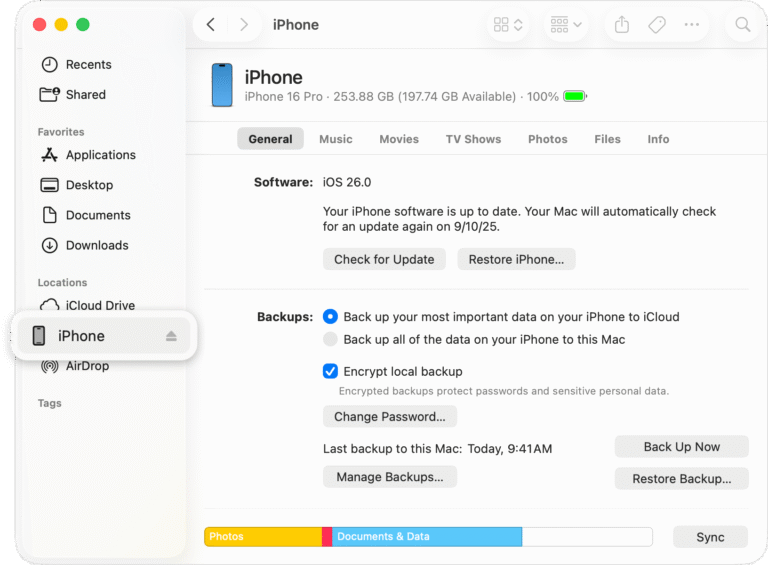Click the Restore iPhone... button

[516, 259]
